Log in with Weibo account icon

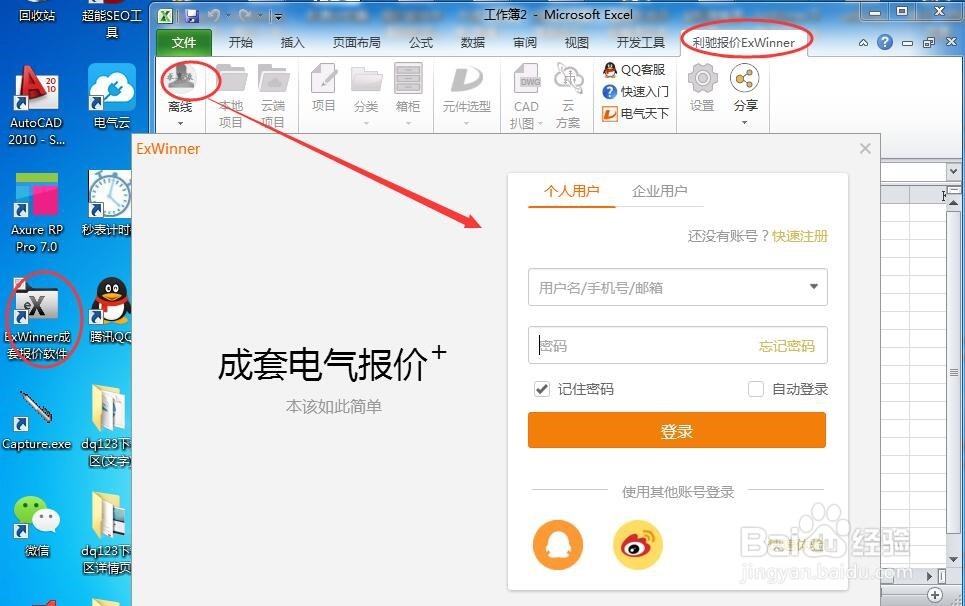coord(638,544)
